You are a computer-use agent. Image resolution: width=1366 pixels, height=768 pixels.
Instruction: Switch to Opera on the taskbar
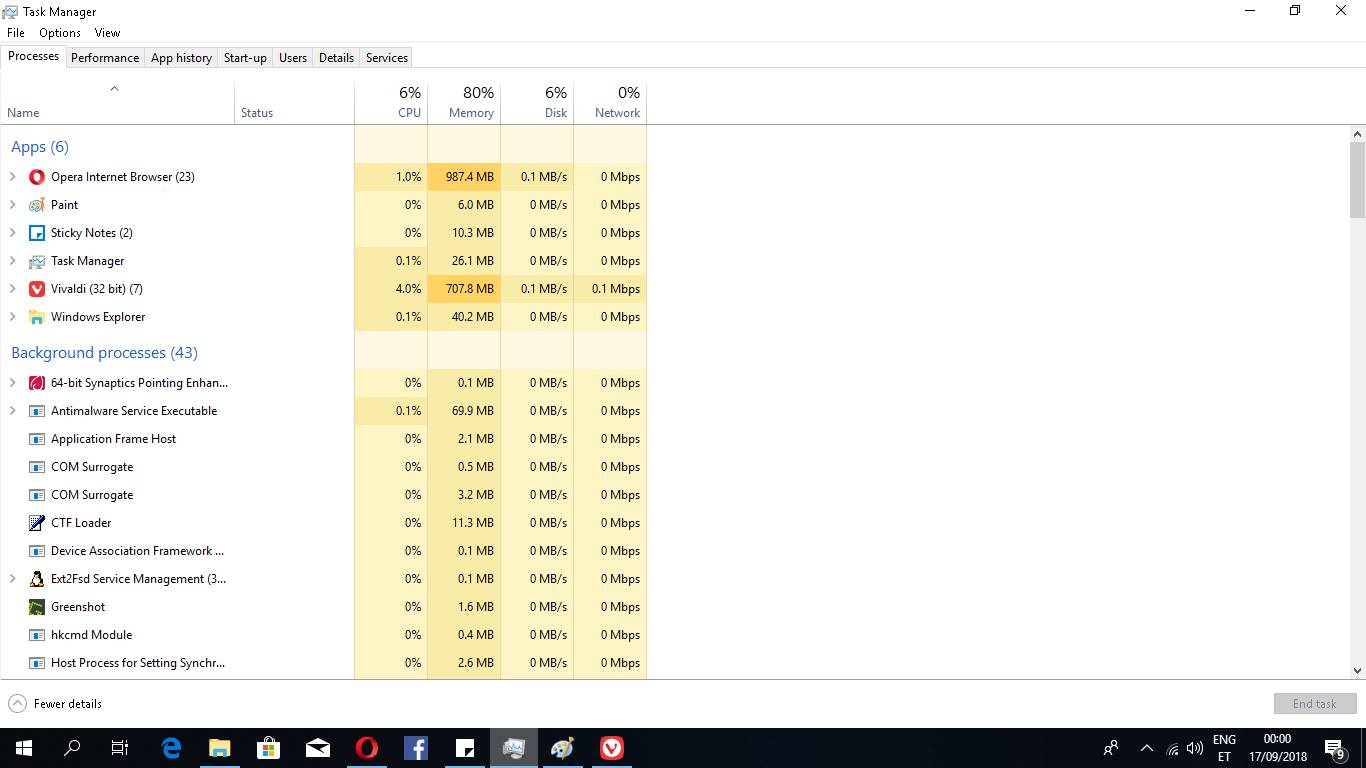[367, 748]
